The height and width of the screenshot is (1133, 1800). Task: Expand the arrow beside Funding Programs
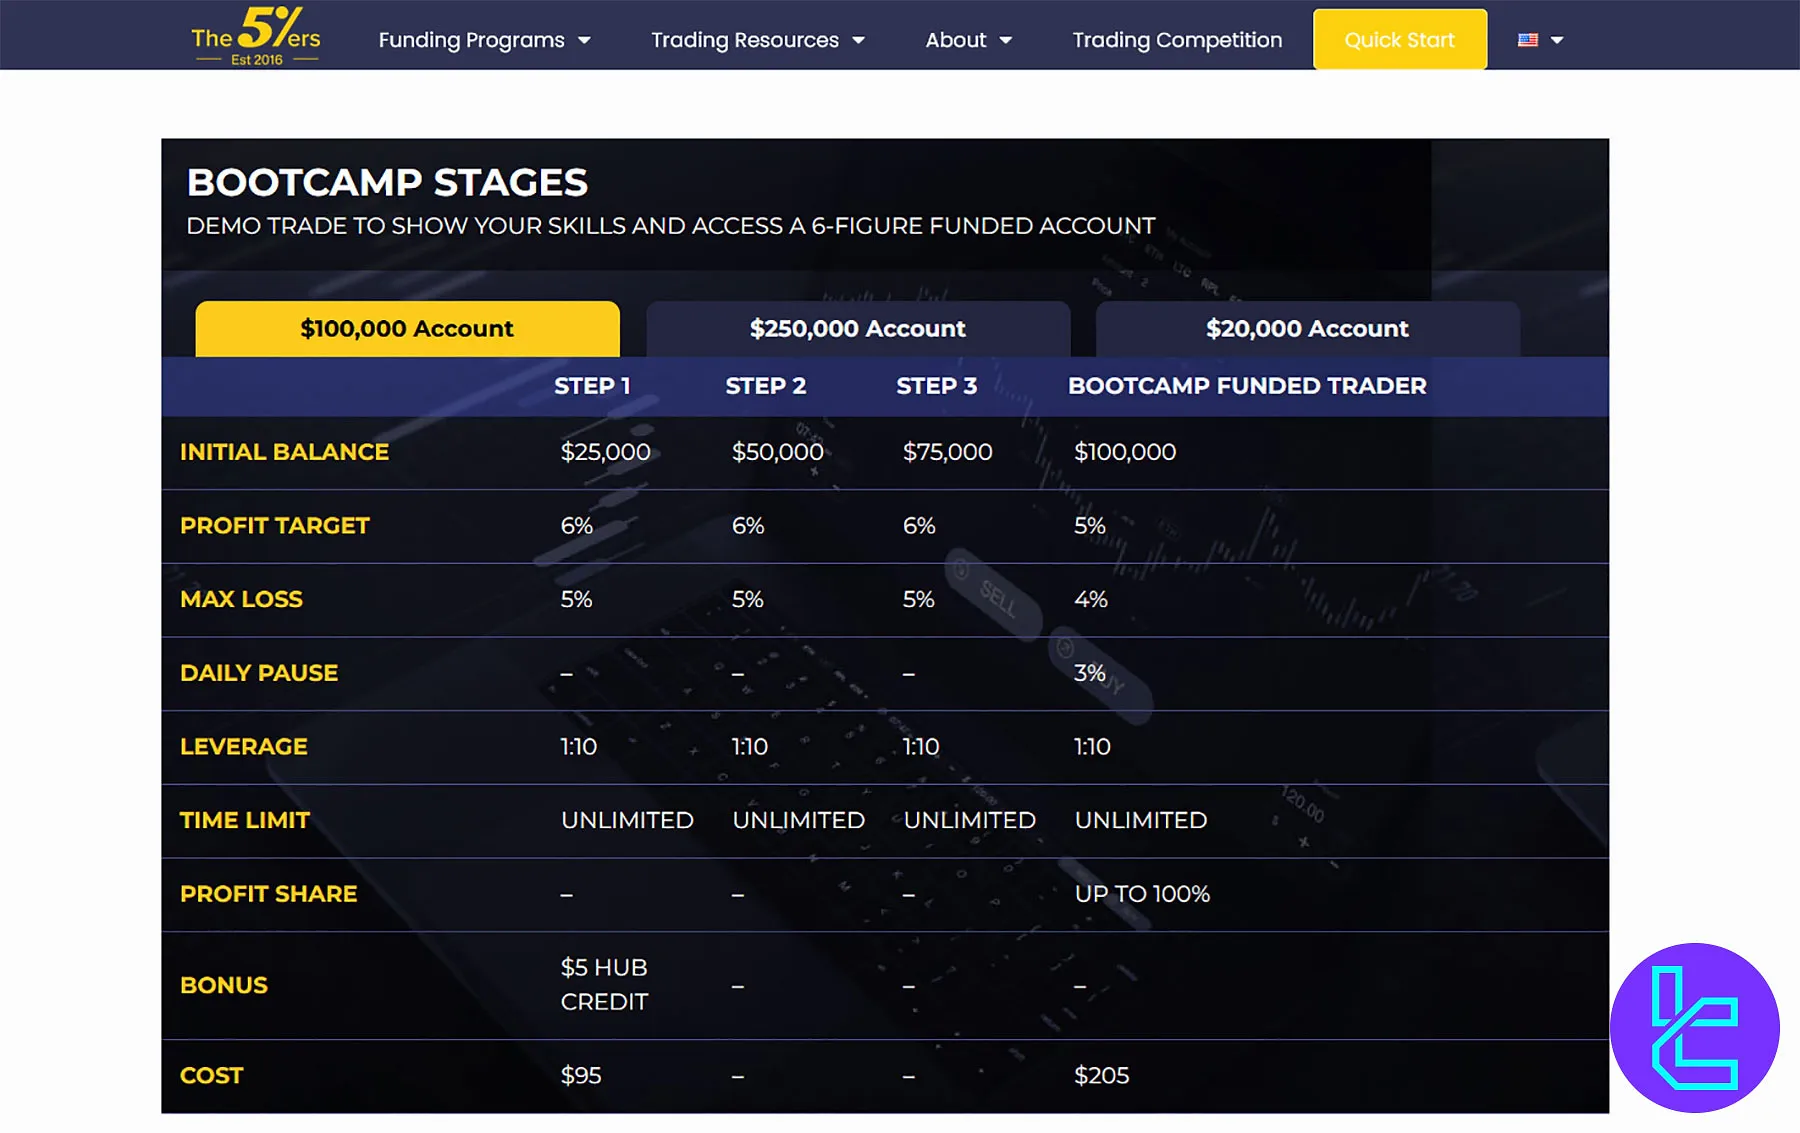click(x=585, y=41)
